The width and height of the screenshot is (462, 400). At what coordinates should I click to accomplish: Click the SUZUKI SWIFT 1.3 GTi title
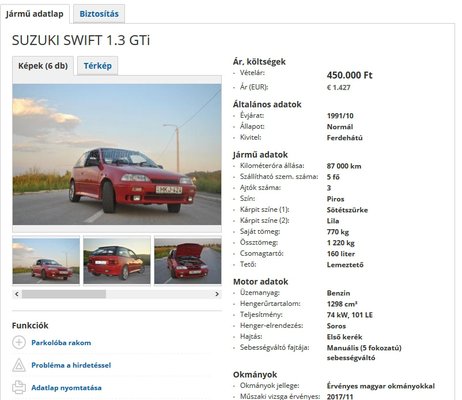click(81, 40)
